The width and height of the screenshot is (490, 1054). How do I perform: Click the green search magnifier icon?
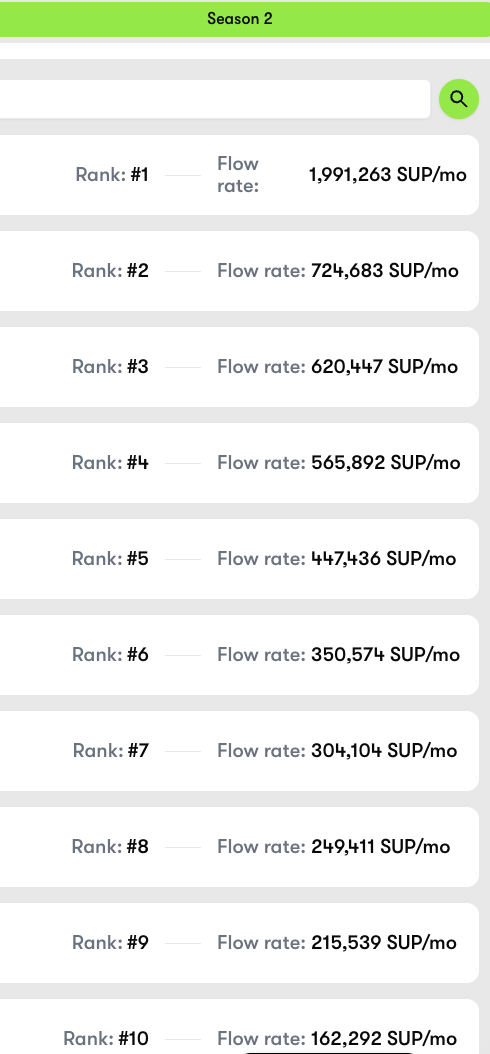[x=458, y=99]
